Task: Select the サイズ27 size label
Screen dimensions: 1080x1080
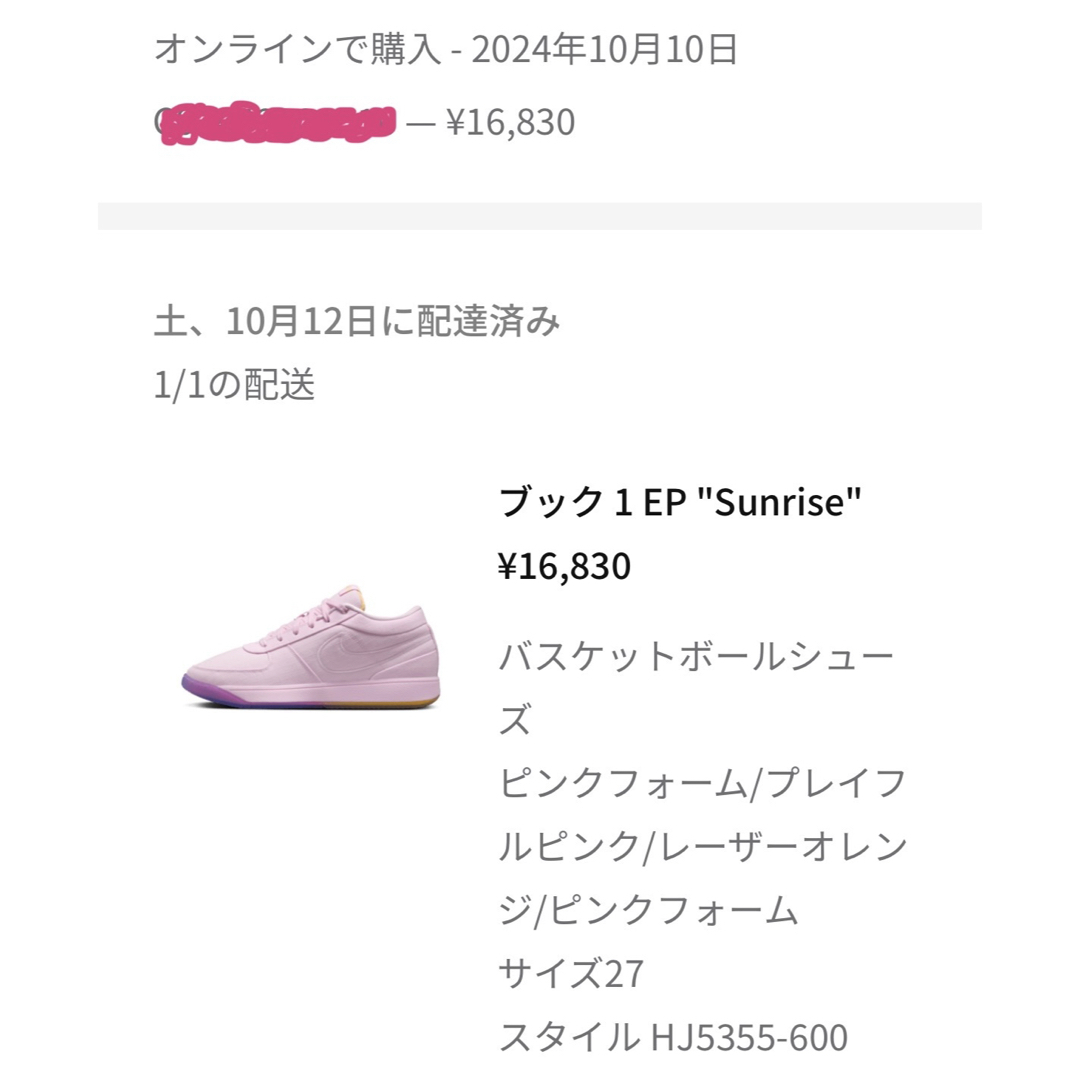Action: point(571,974)
